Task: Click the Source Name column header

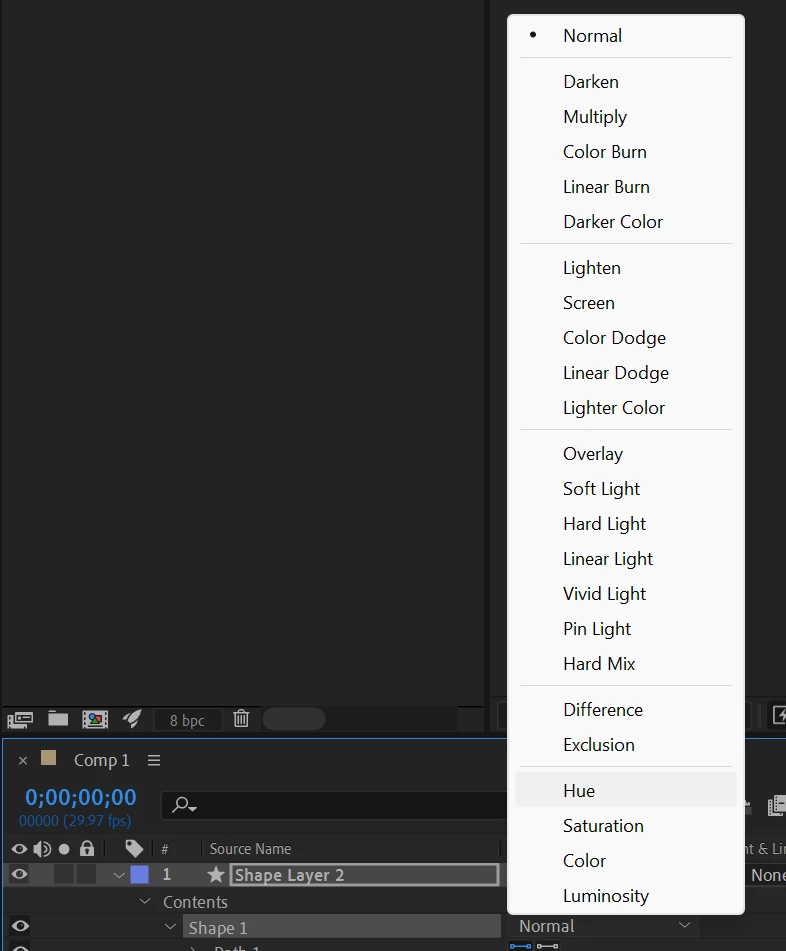Action: (250, 849)
